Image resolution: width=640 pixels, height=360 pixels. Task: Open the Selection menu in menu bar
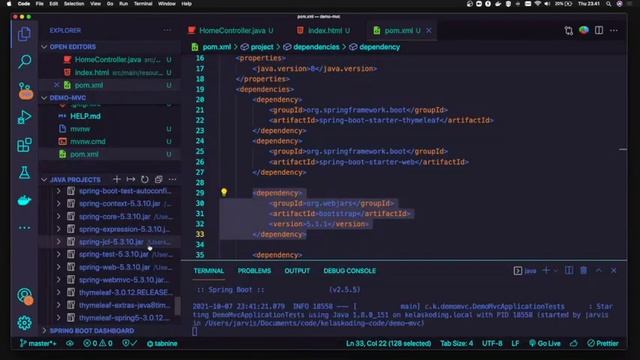pyautogui.click(x=73, y=4)
